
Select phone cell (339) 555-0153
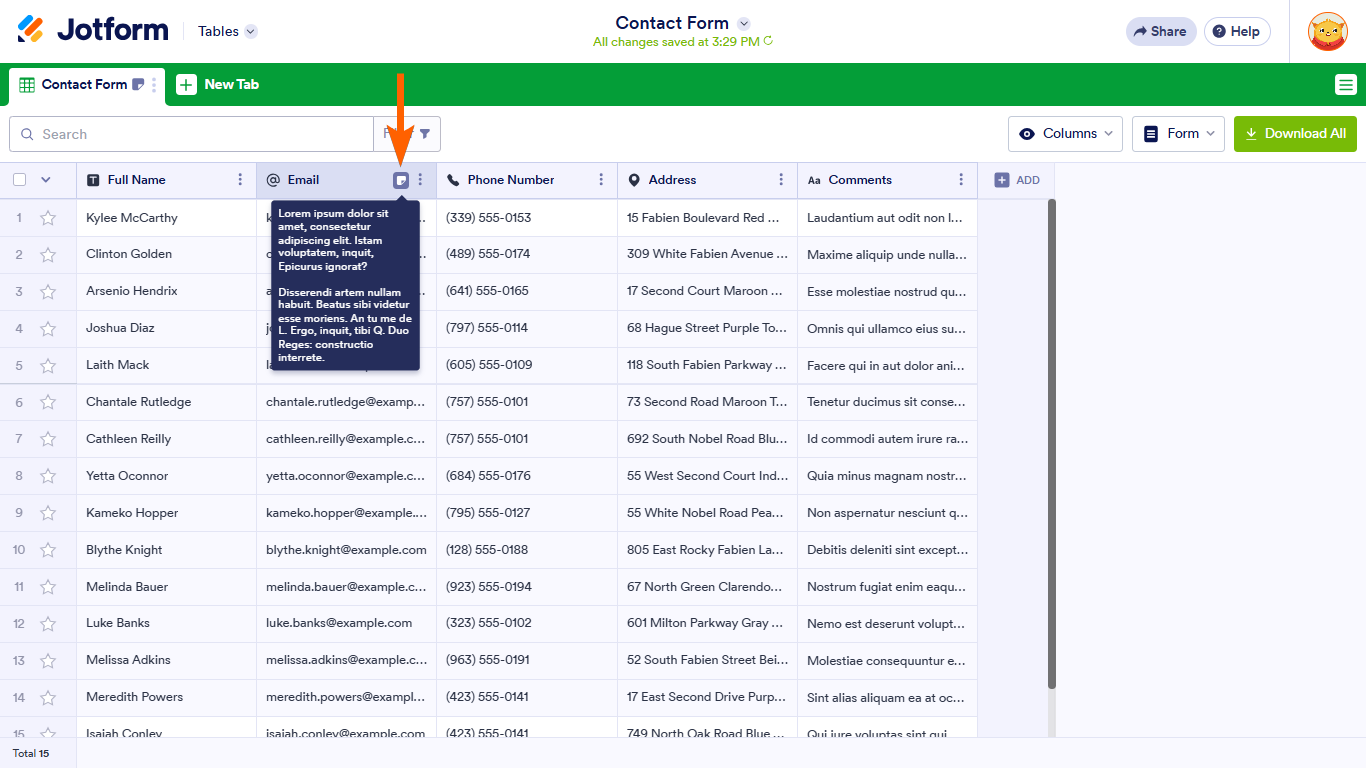tap(527, 218)
